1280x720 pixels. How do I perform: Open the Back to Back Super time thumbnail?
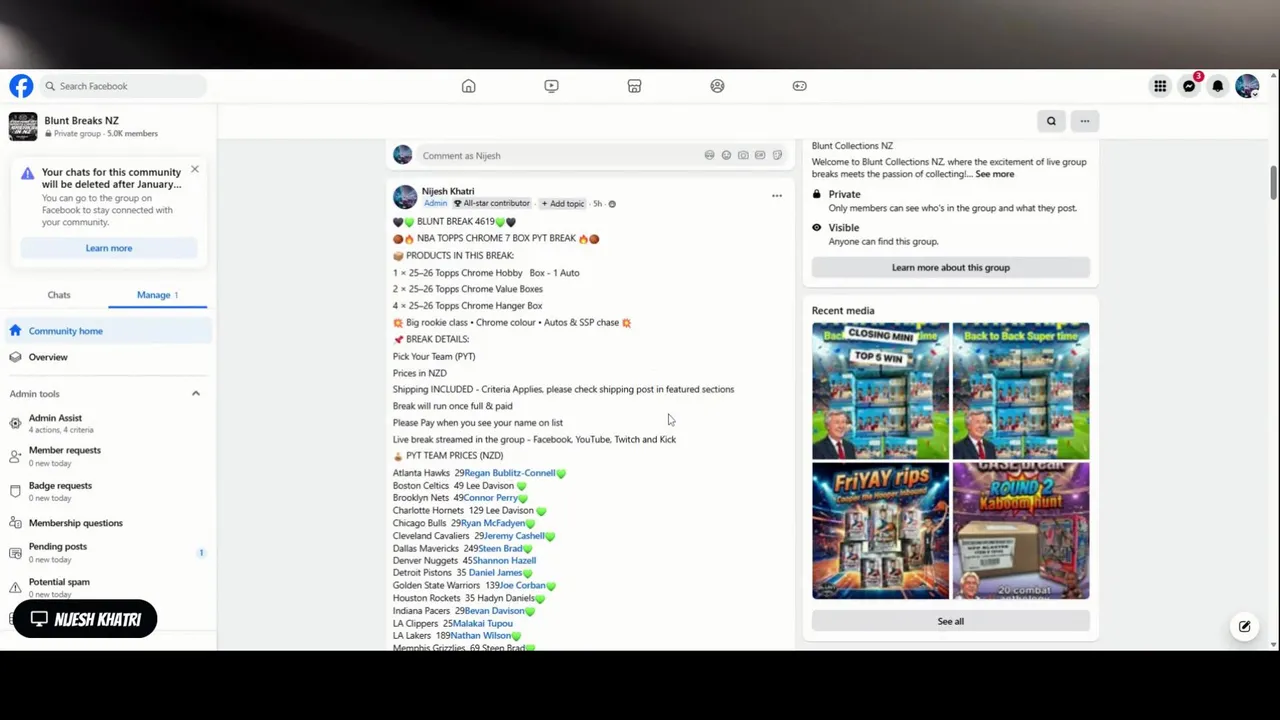(x=1021, y=391)
